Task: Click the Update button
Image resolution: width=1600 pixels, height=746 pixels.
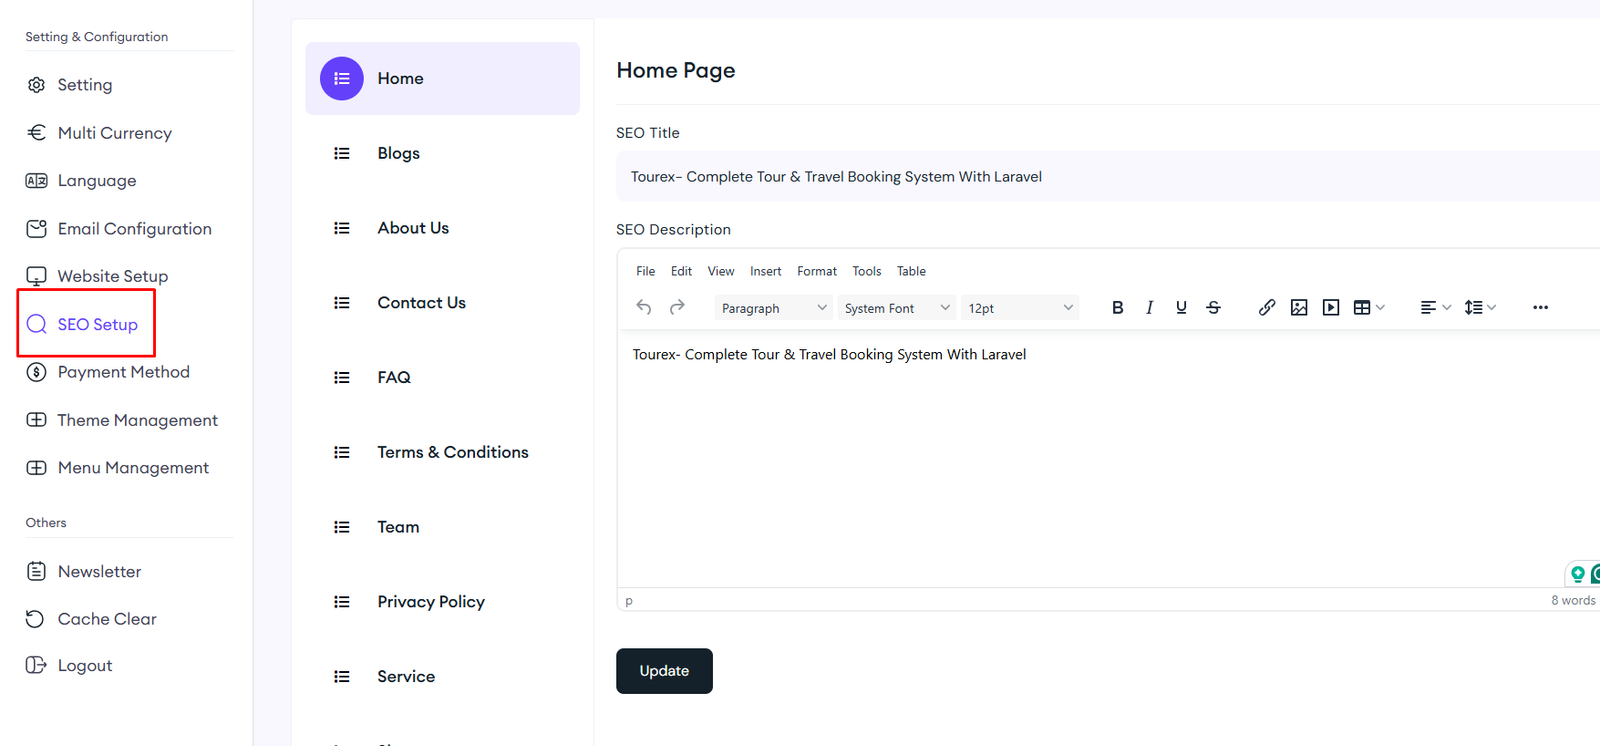Action: (664, 671)
